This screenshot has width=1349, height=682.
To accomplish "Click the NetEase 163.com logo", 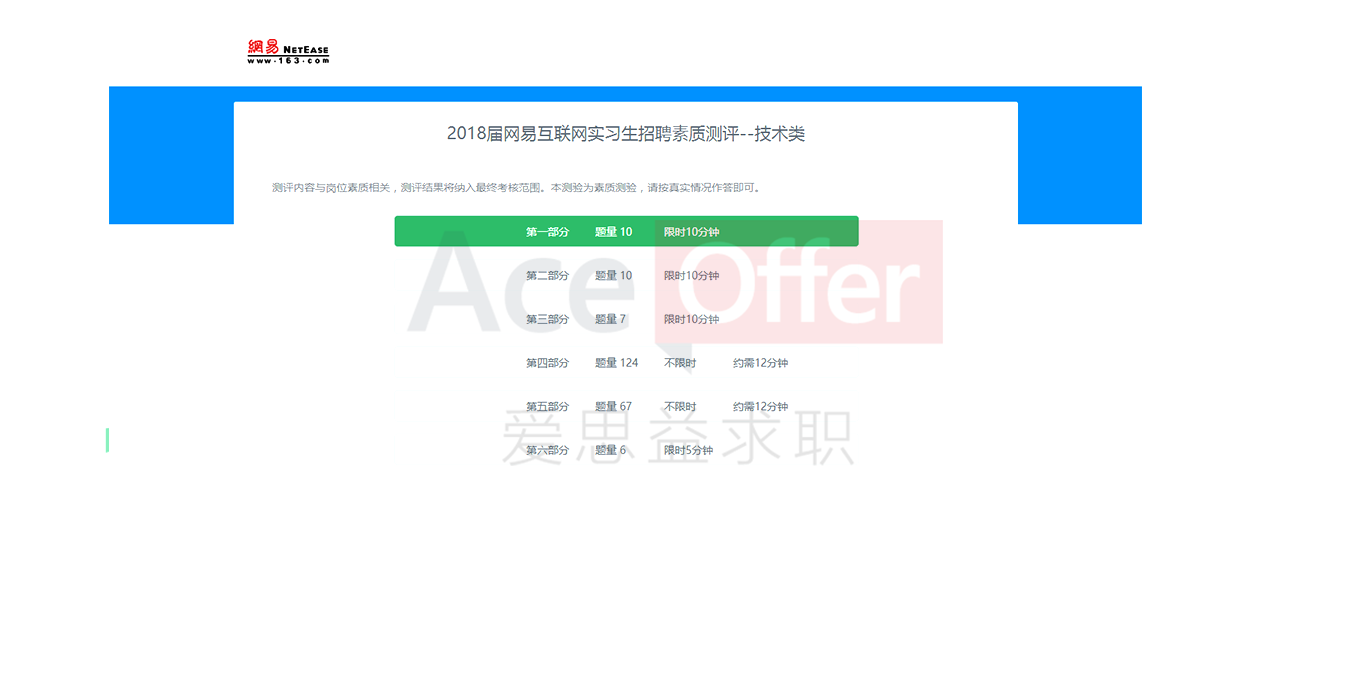I will coord(288,52).
